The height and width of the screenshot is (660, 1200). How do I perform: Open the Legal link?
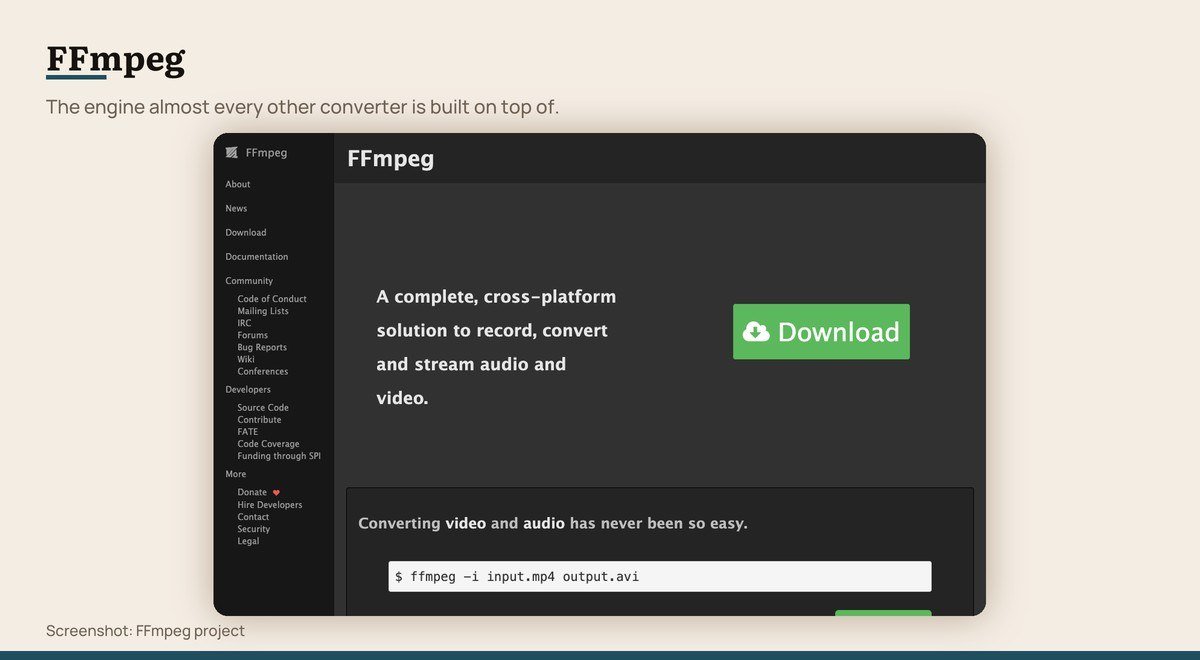248,541
